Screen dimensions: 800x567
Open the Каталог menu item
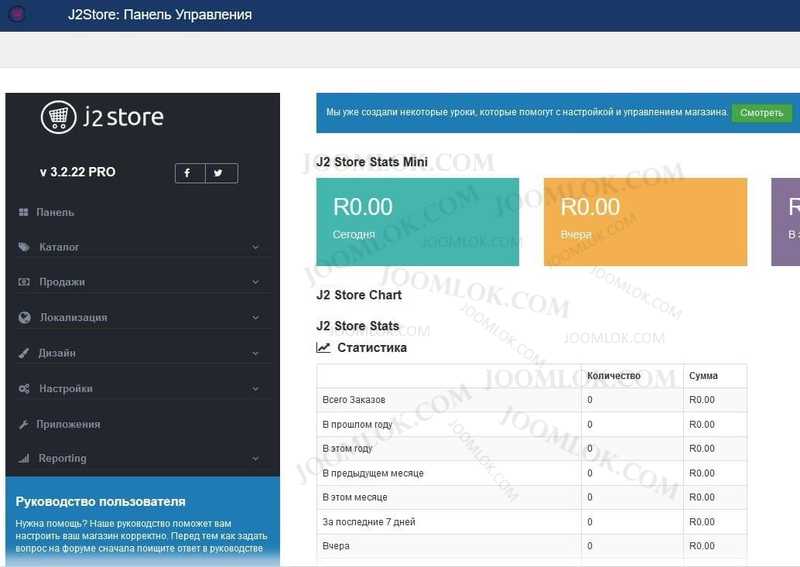59,247
